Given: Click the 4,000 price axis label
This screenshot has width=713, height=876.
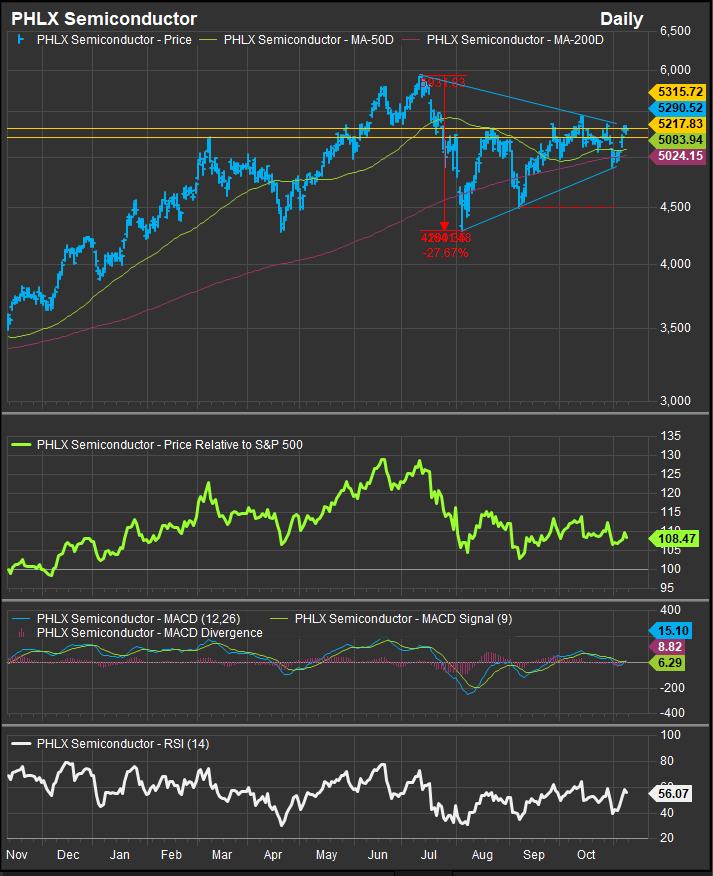Looking at the screenshot, I should pyautogui.click(x=675, y=264).
